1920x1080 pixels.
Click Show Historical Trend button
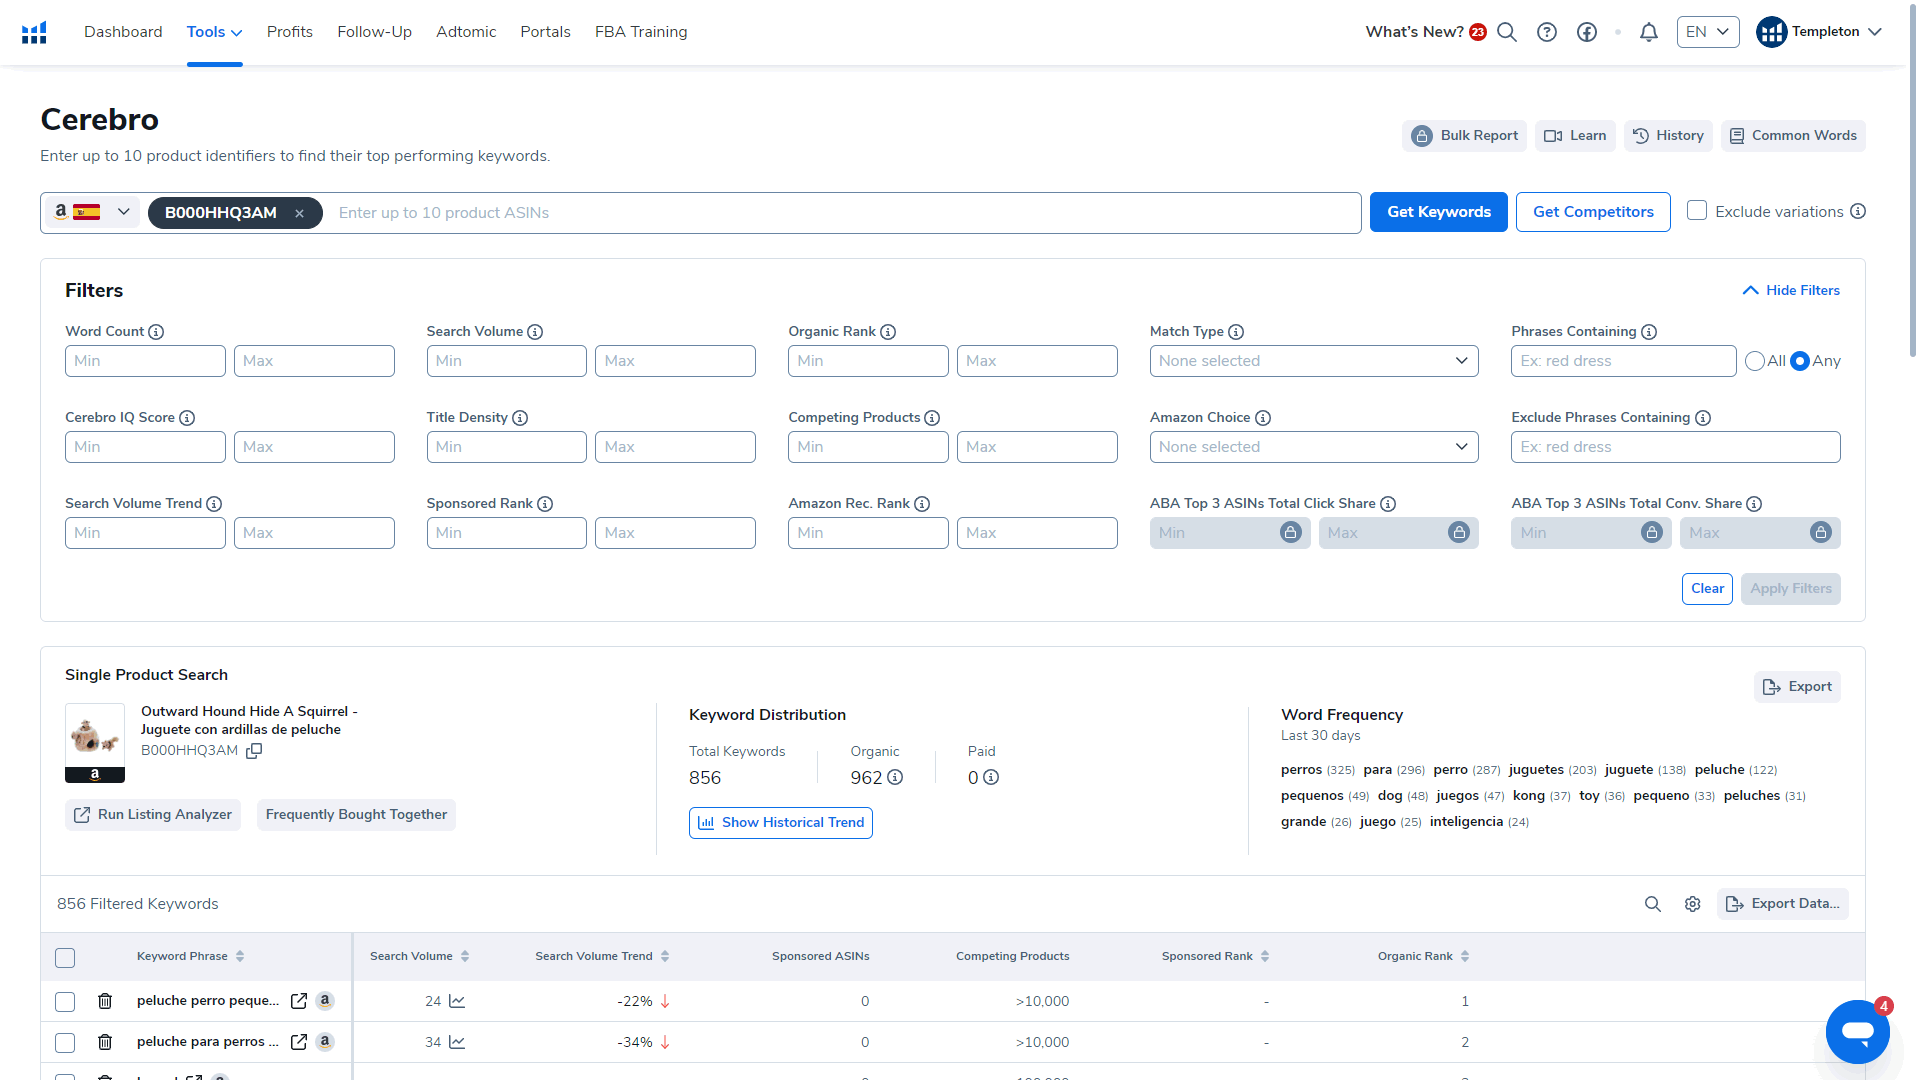[x=781, y=823]
